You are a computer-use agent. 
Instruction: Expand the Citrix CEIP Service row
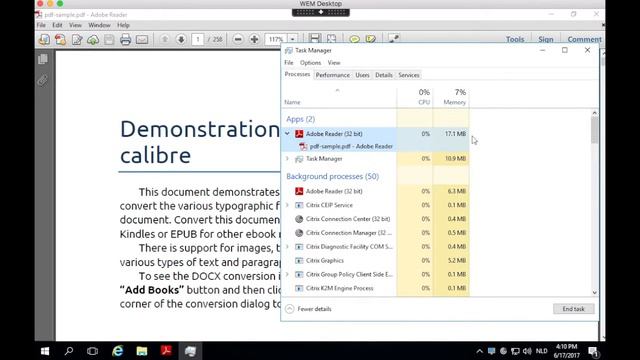287,205
